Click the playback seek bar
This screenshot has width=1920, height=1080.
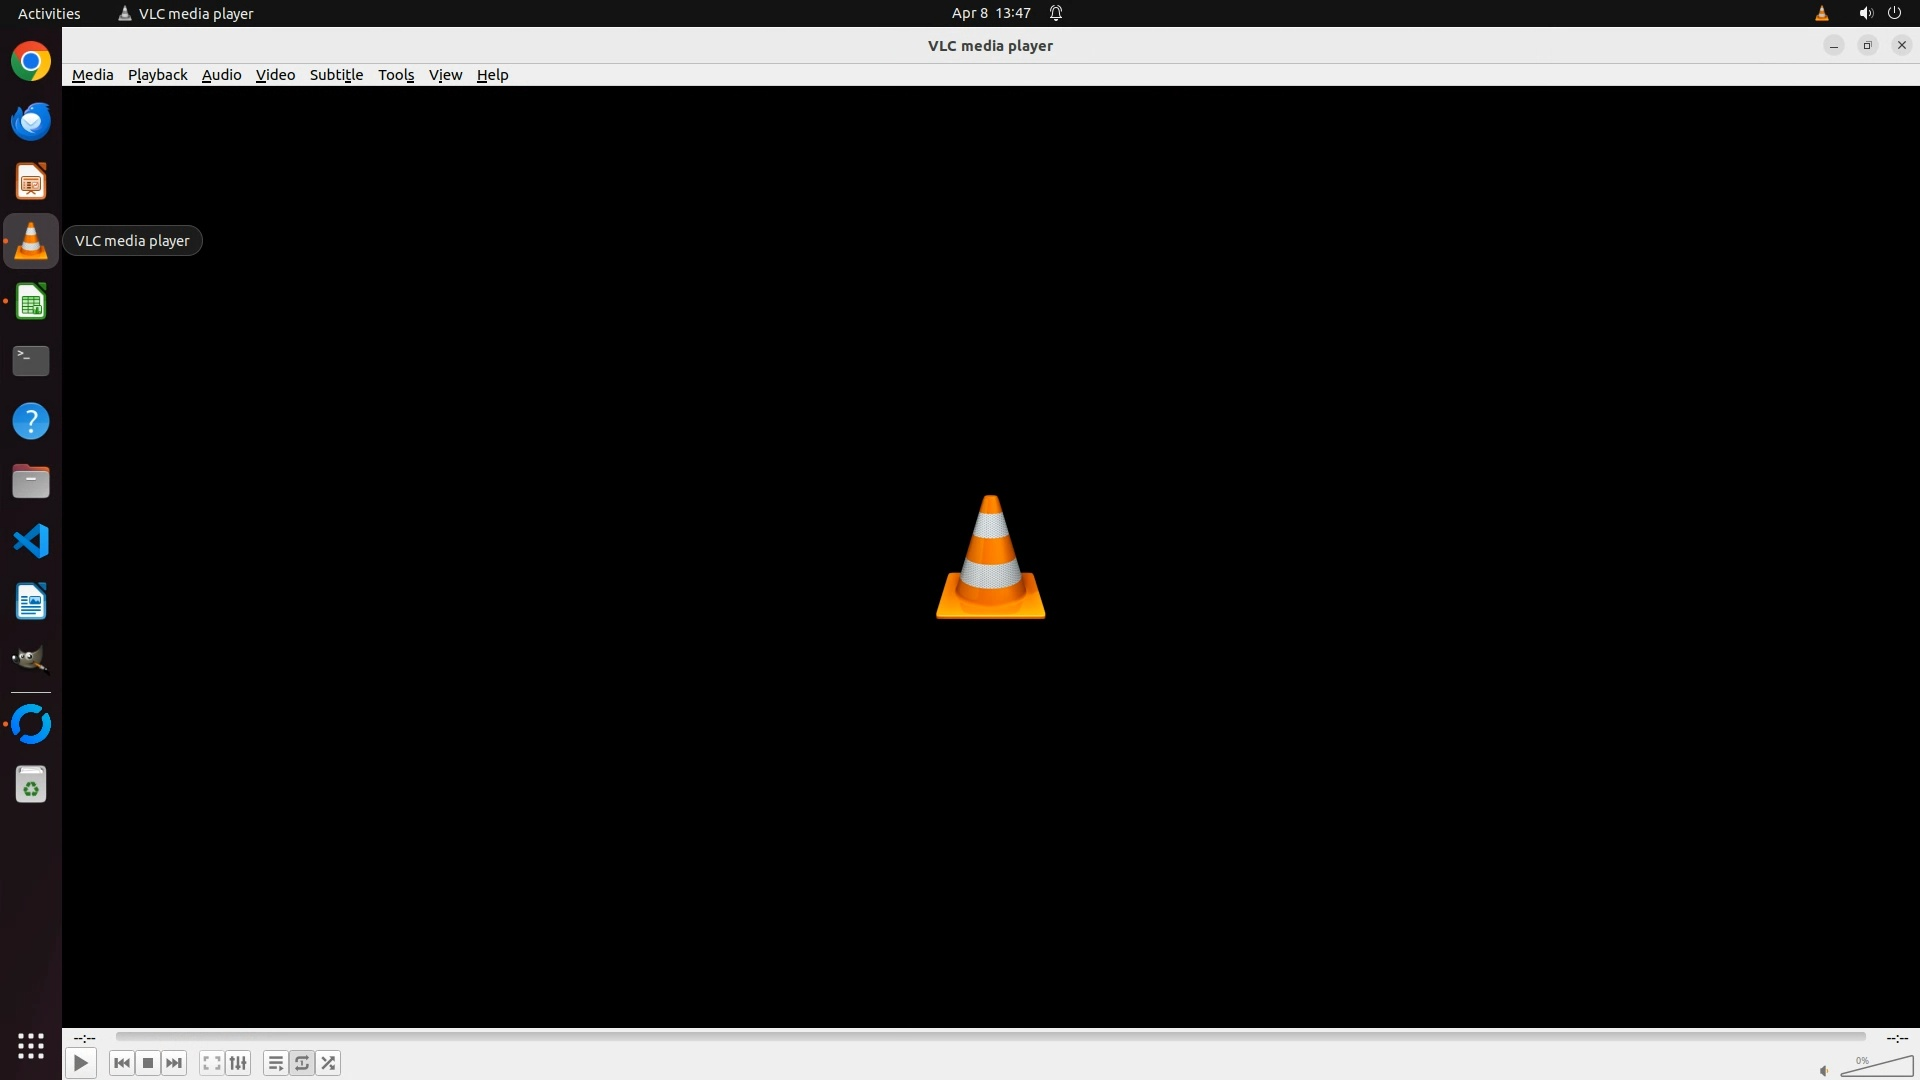click(x=990, y=1037)
